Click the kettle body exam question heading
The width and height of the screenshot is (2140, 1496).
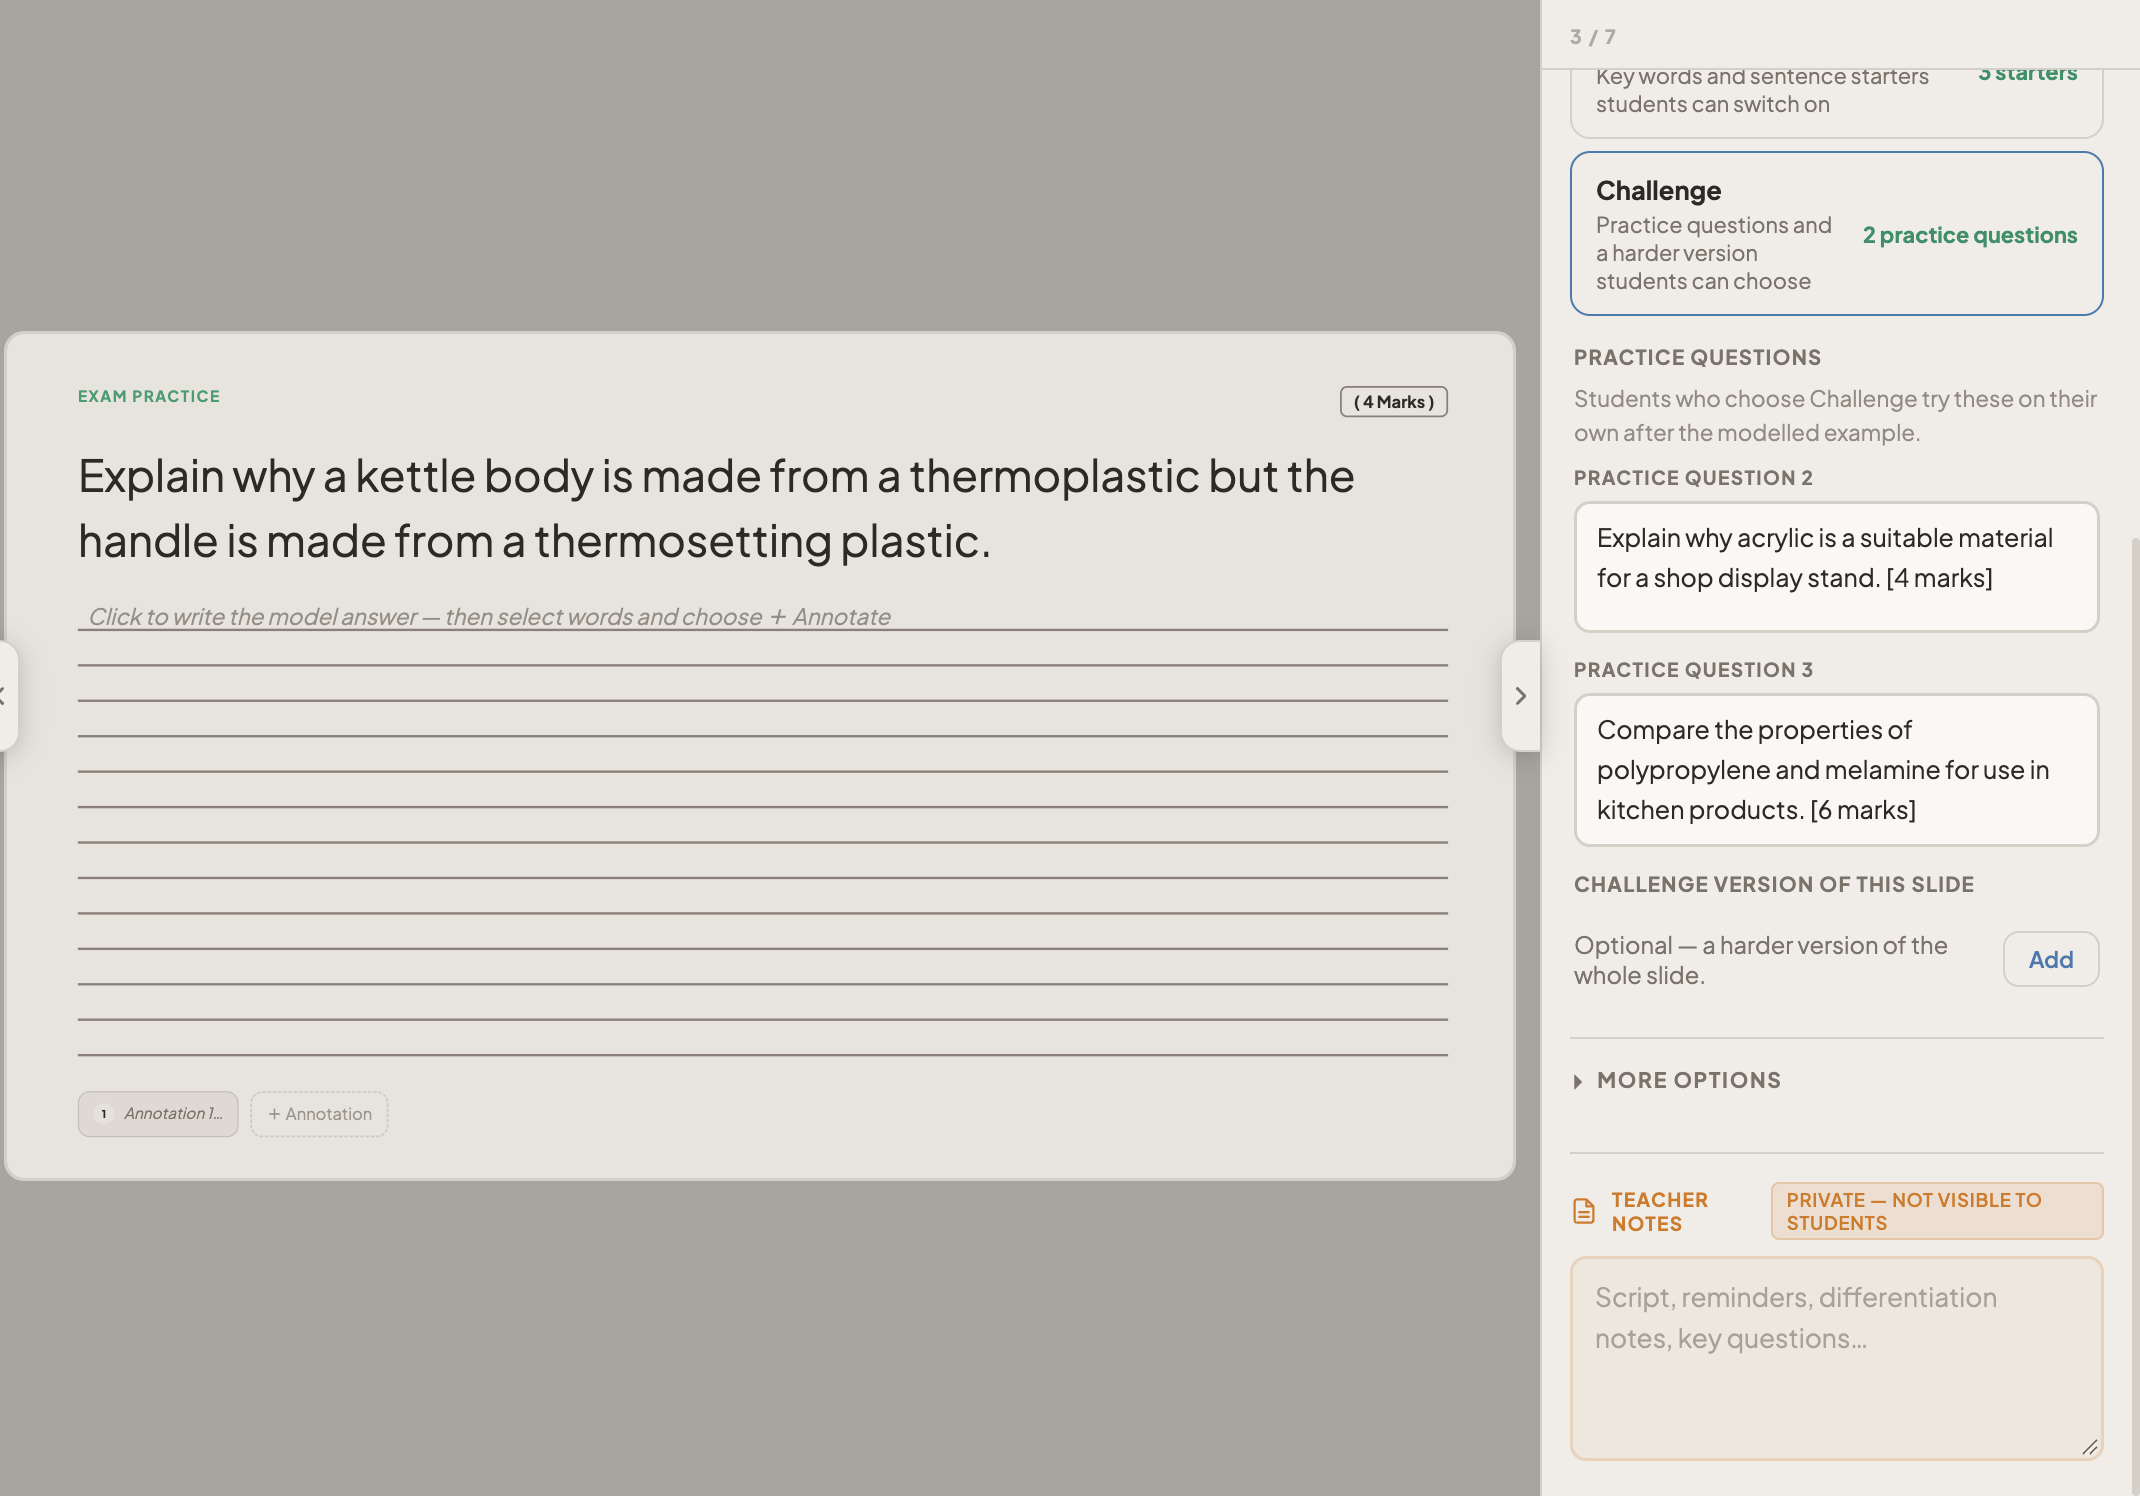(x=716, y=509)
